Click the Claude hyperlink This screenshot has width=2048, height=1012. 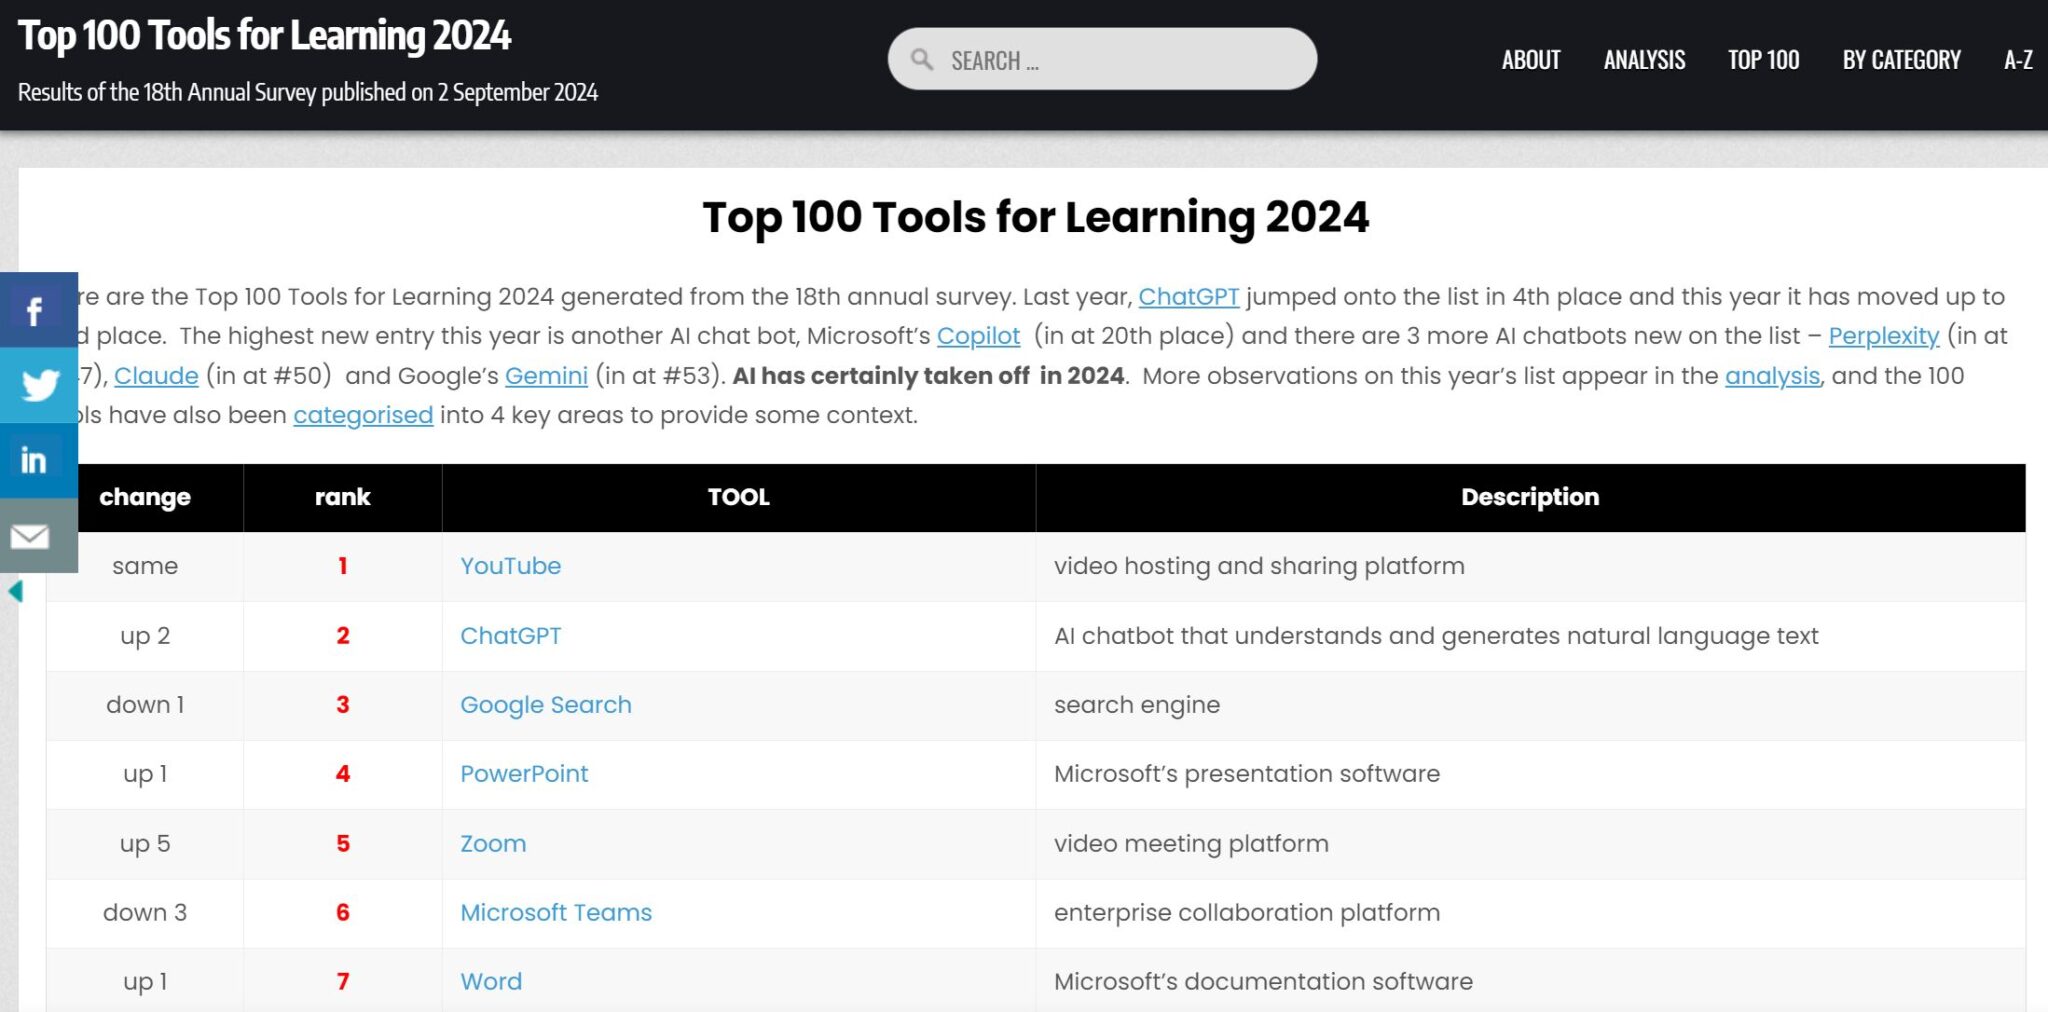155,376
